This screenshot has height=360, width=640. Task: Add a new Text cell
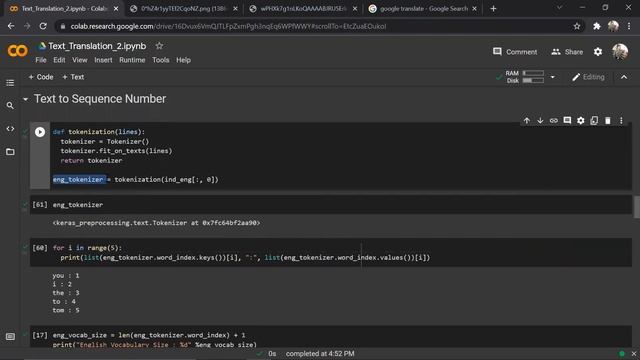point(73,77)
